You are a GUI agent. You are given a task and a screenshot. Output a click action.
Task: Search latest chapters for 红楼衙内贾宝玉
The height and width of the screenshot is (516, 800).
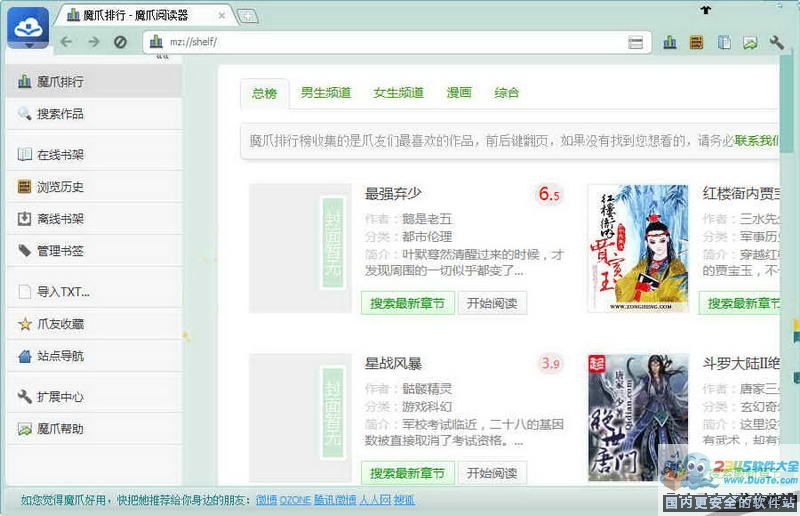[x=739, y=303]
